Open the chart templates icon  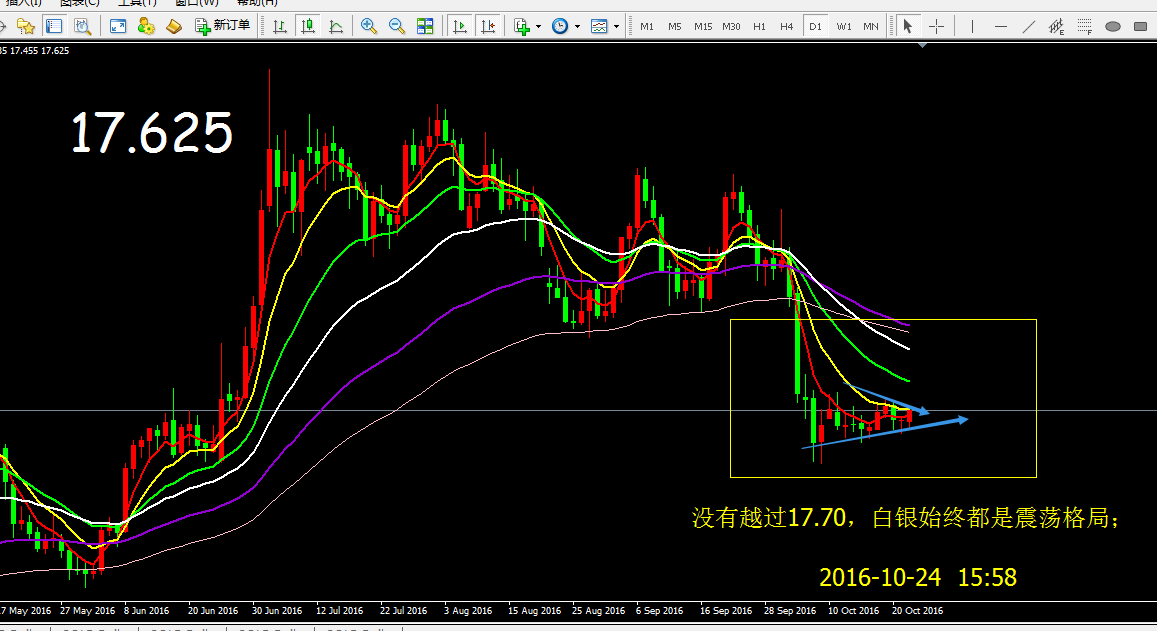point(599,27)
